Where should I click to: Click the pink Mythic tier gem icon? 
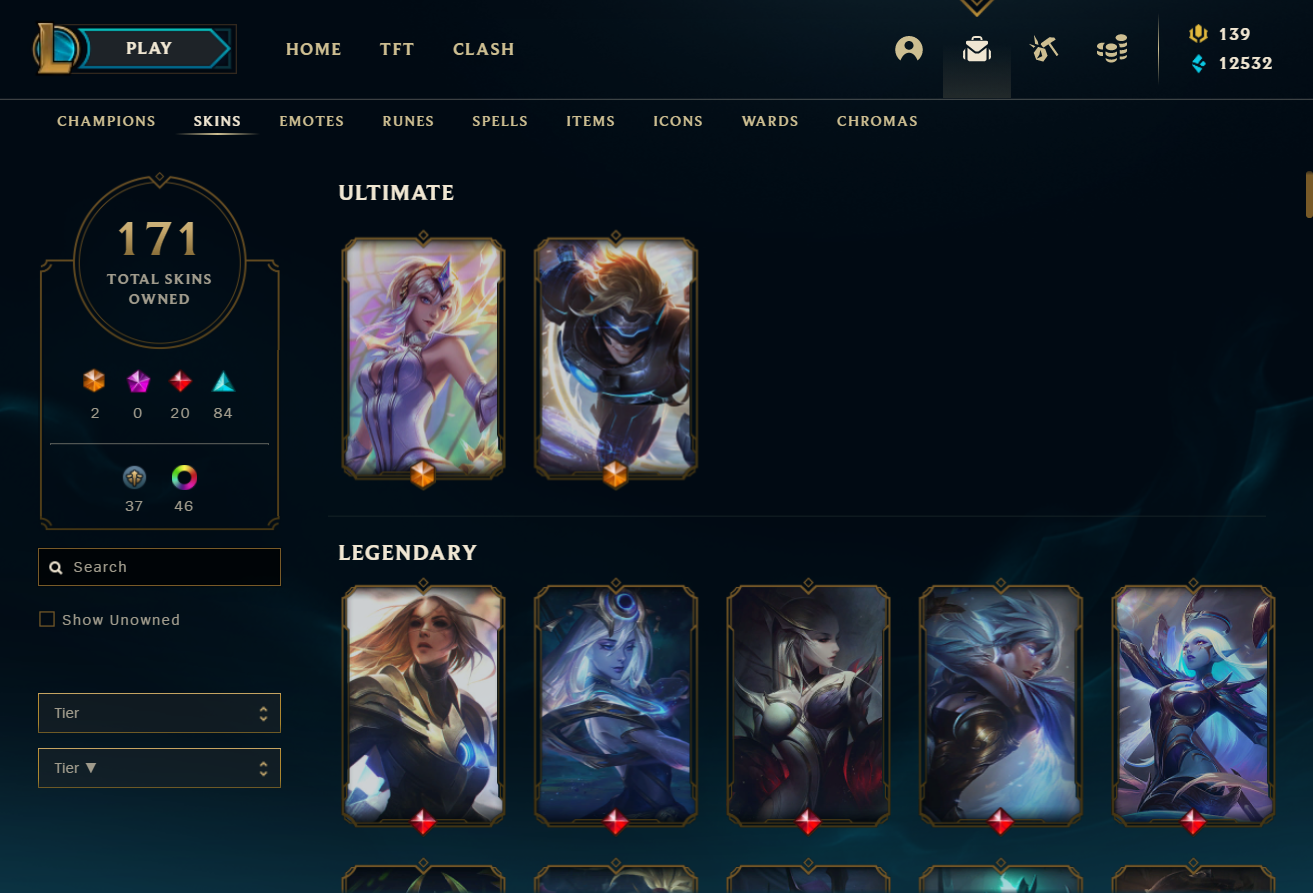tap(138, 381)
